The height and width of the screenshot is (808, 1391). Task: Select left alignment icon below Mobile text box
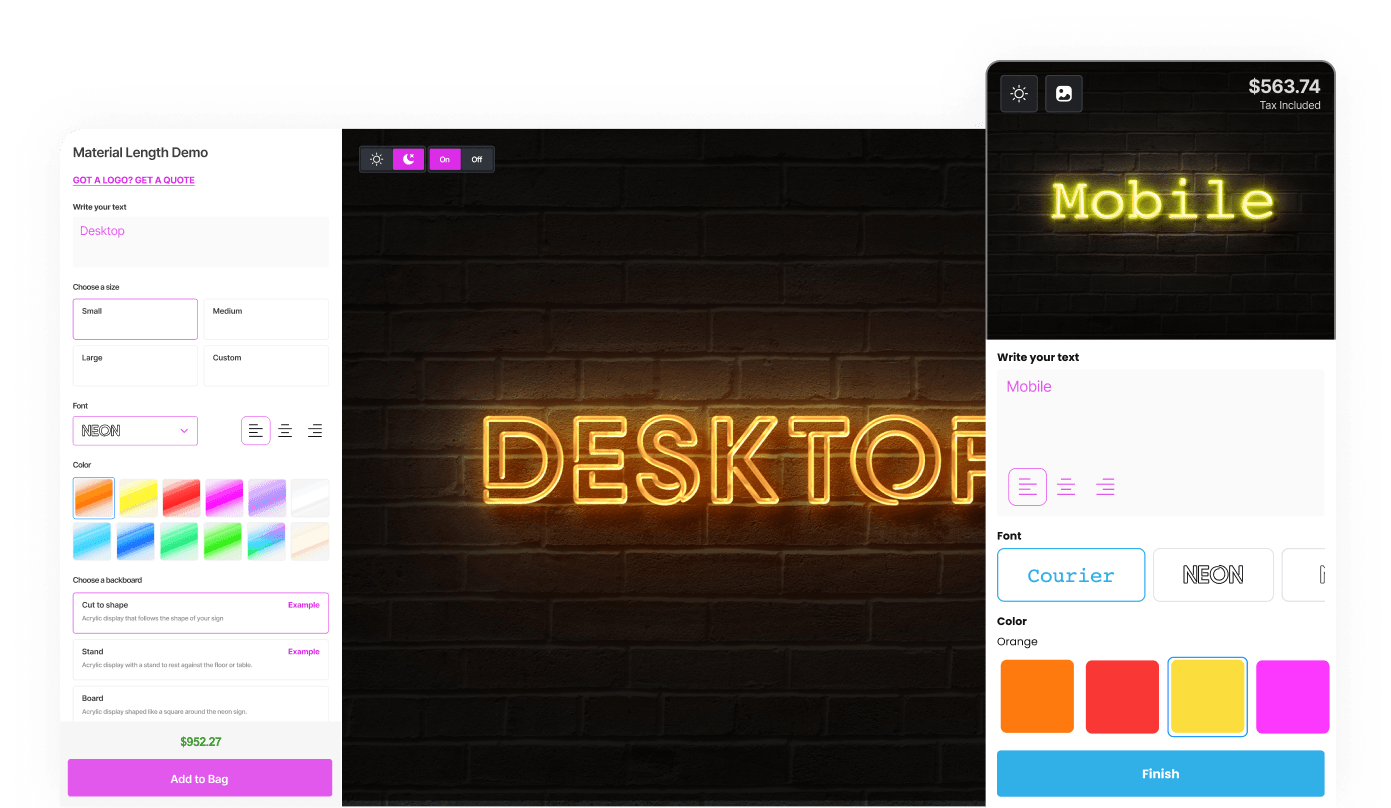(1027, 486)
